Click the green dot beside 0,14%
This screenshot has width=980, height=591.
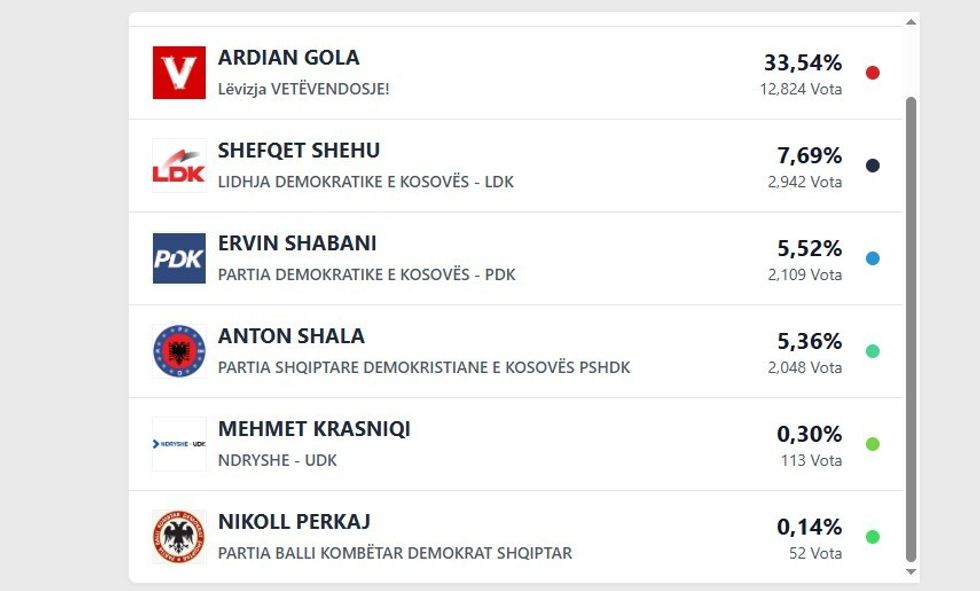pos(872,537)
